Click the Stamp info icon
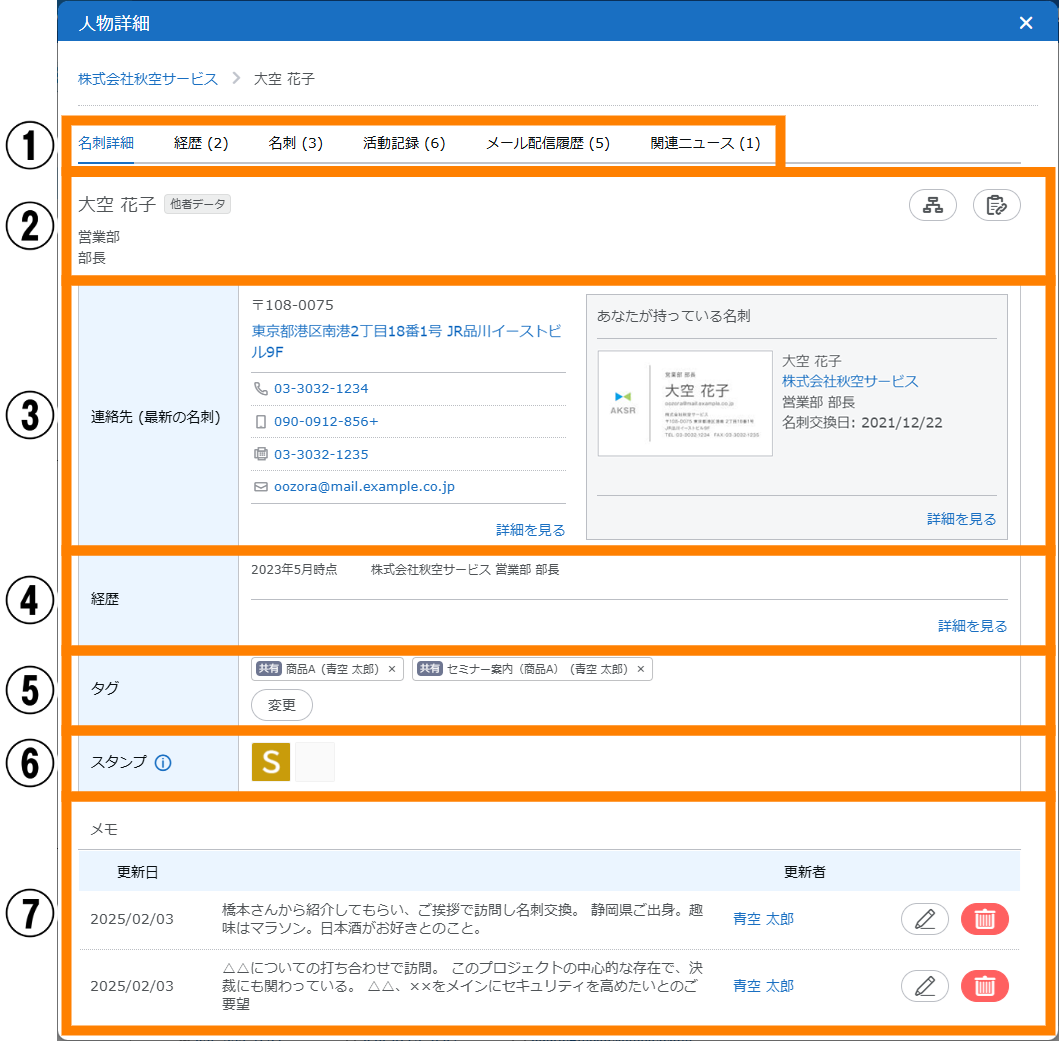The width and height of the screenshot is (1059, 1041). coord(163,763)
